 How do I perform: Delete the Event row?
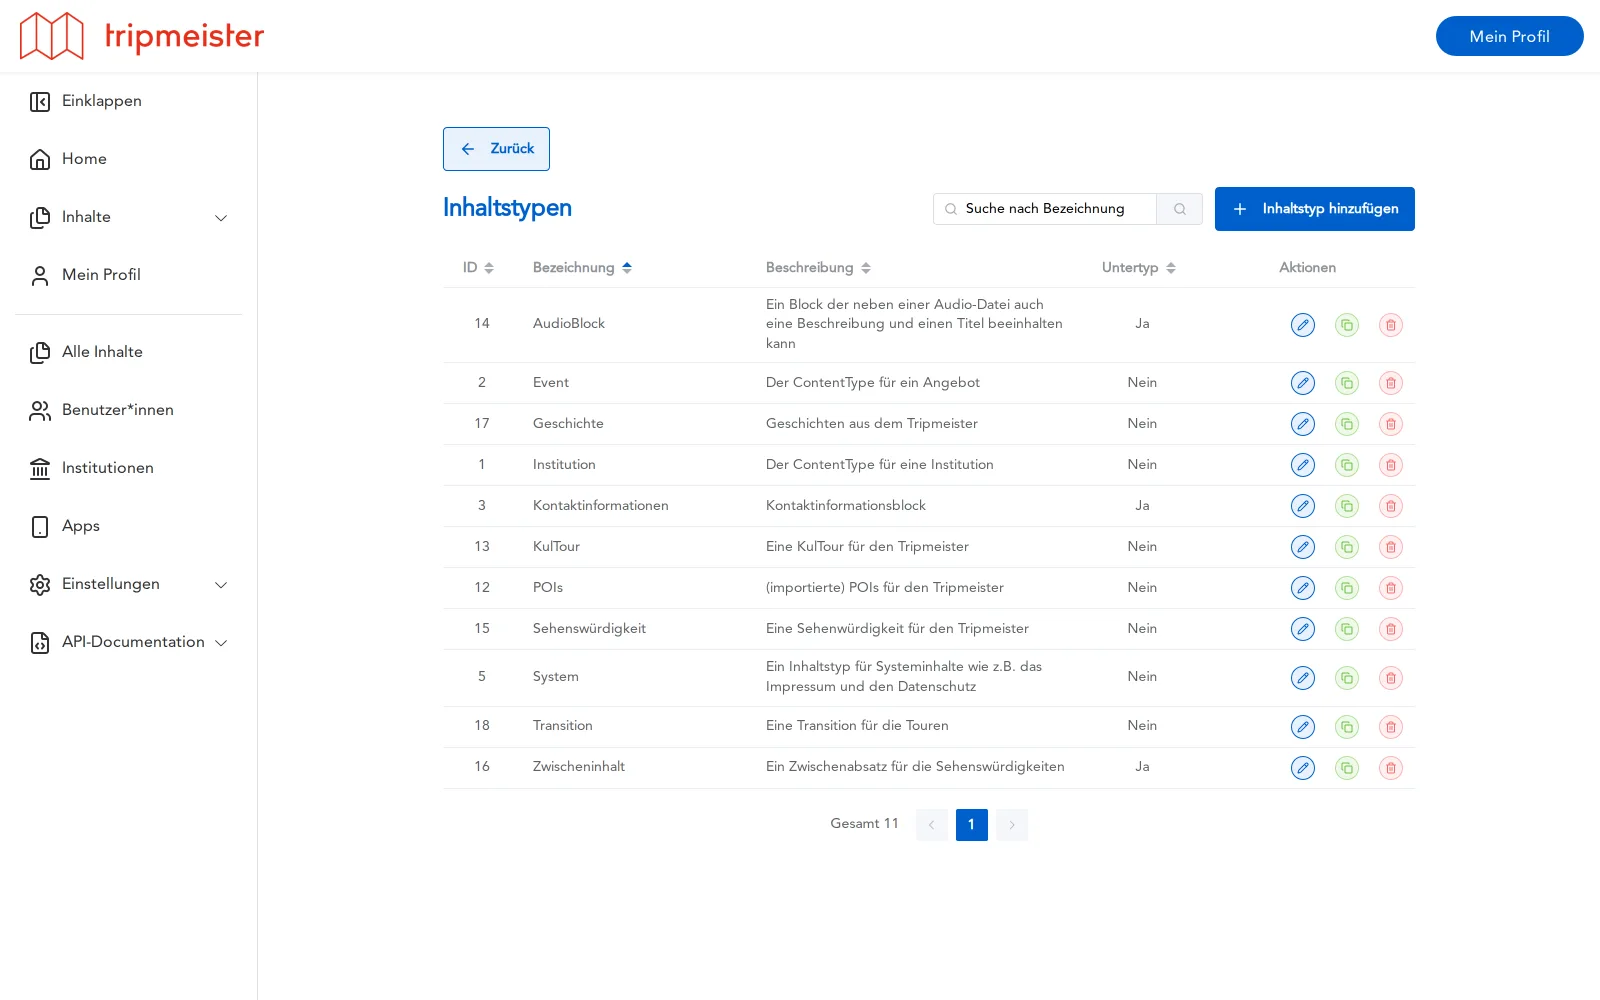click(x=1391, y=383)
